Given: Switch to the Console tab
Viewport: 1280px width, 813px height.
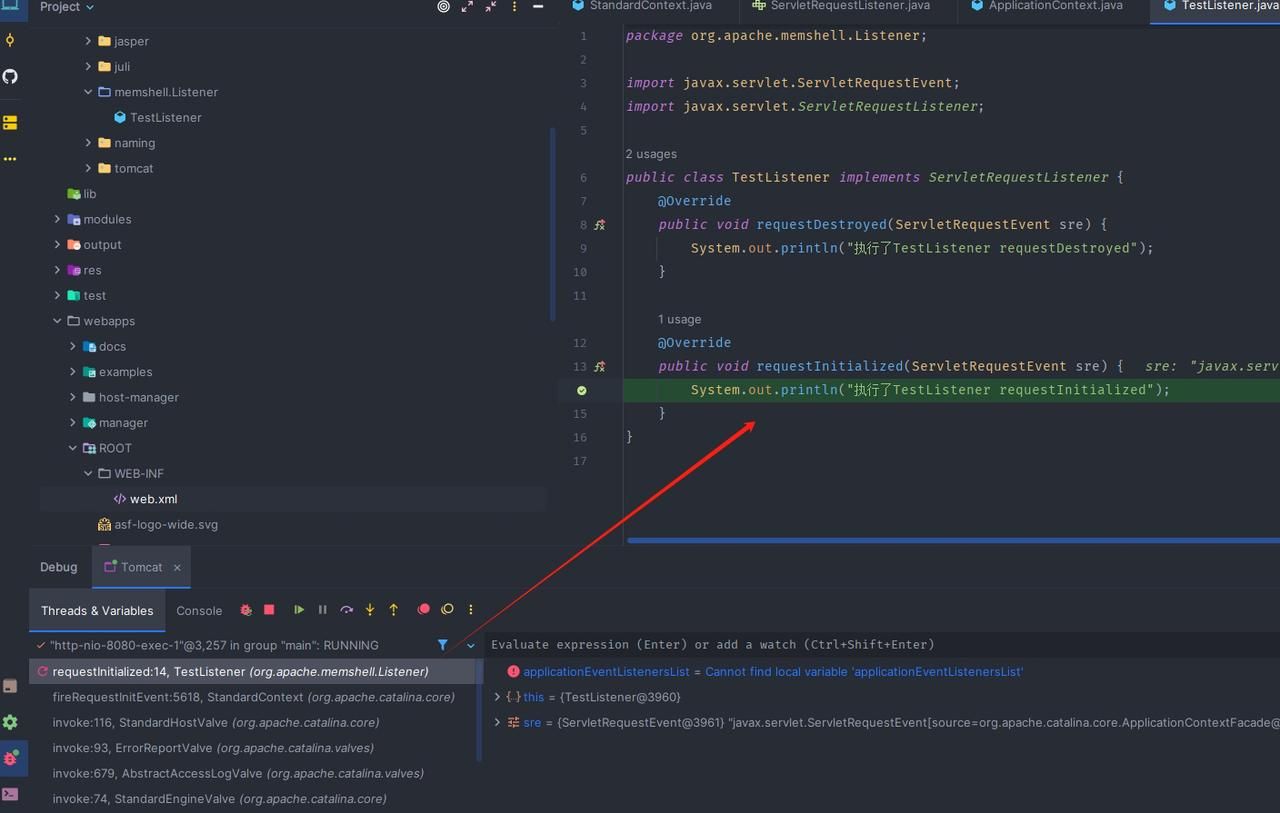Looking at the screenshot, I should [199, 610].
